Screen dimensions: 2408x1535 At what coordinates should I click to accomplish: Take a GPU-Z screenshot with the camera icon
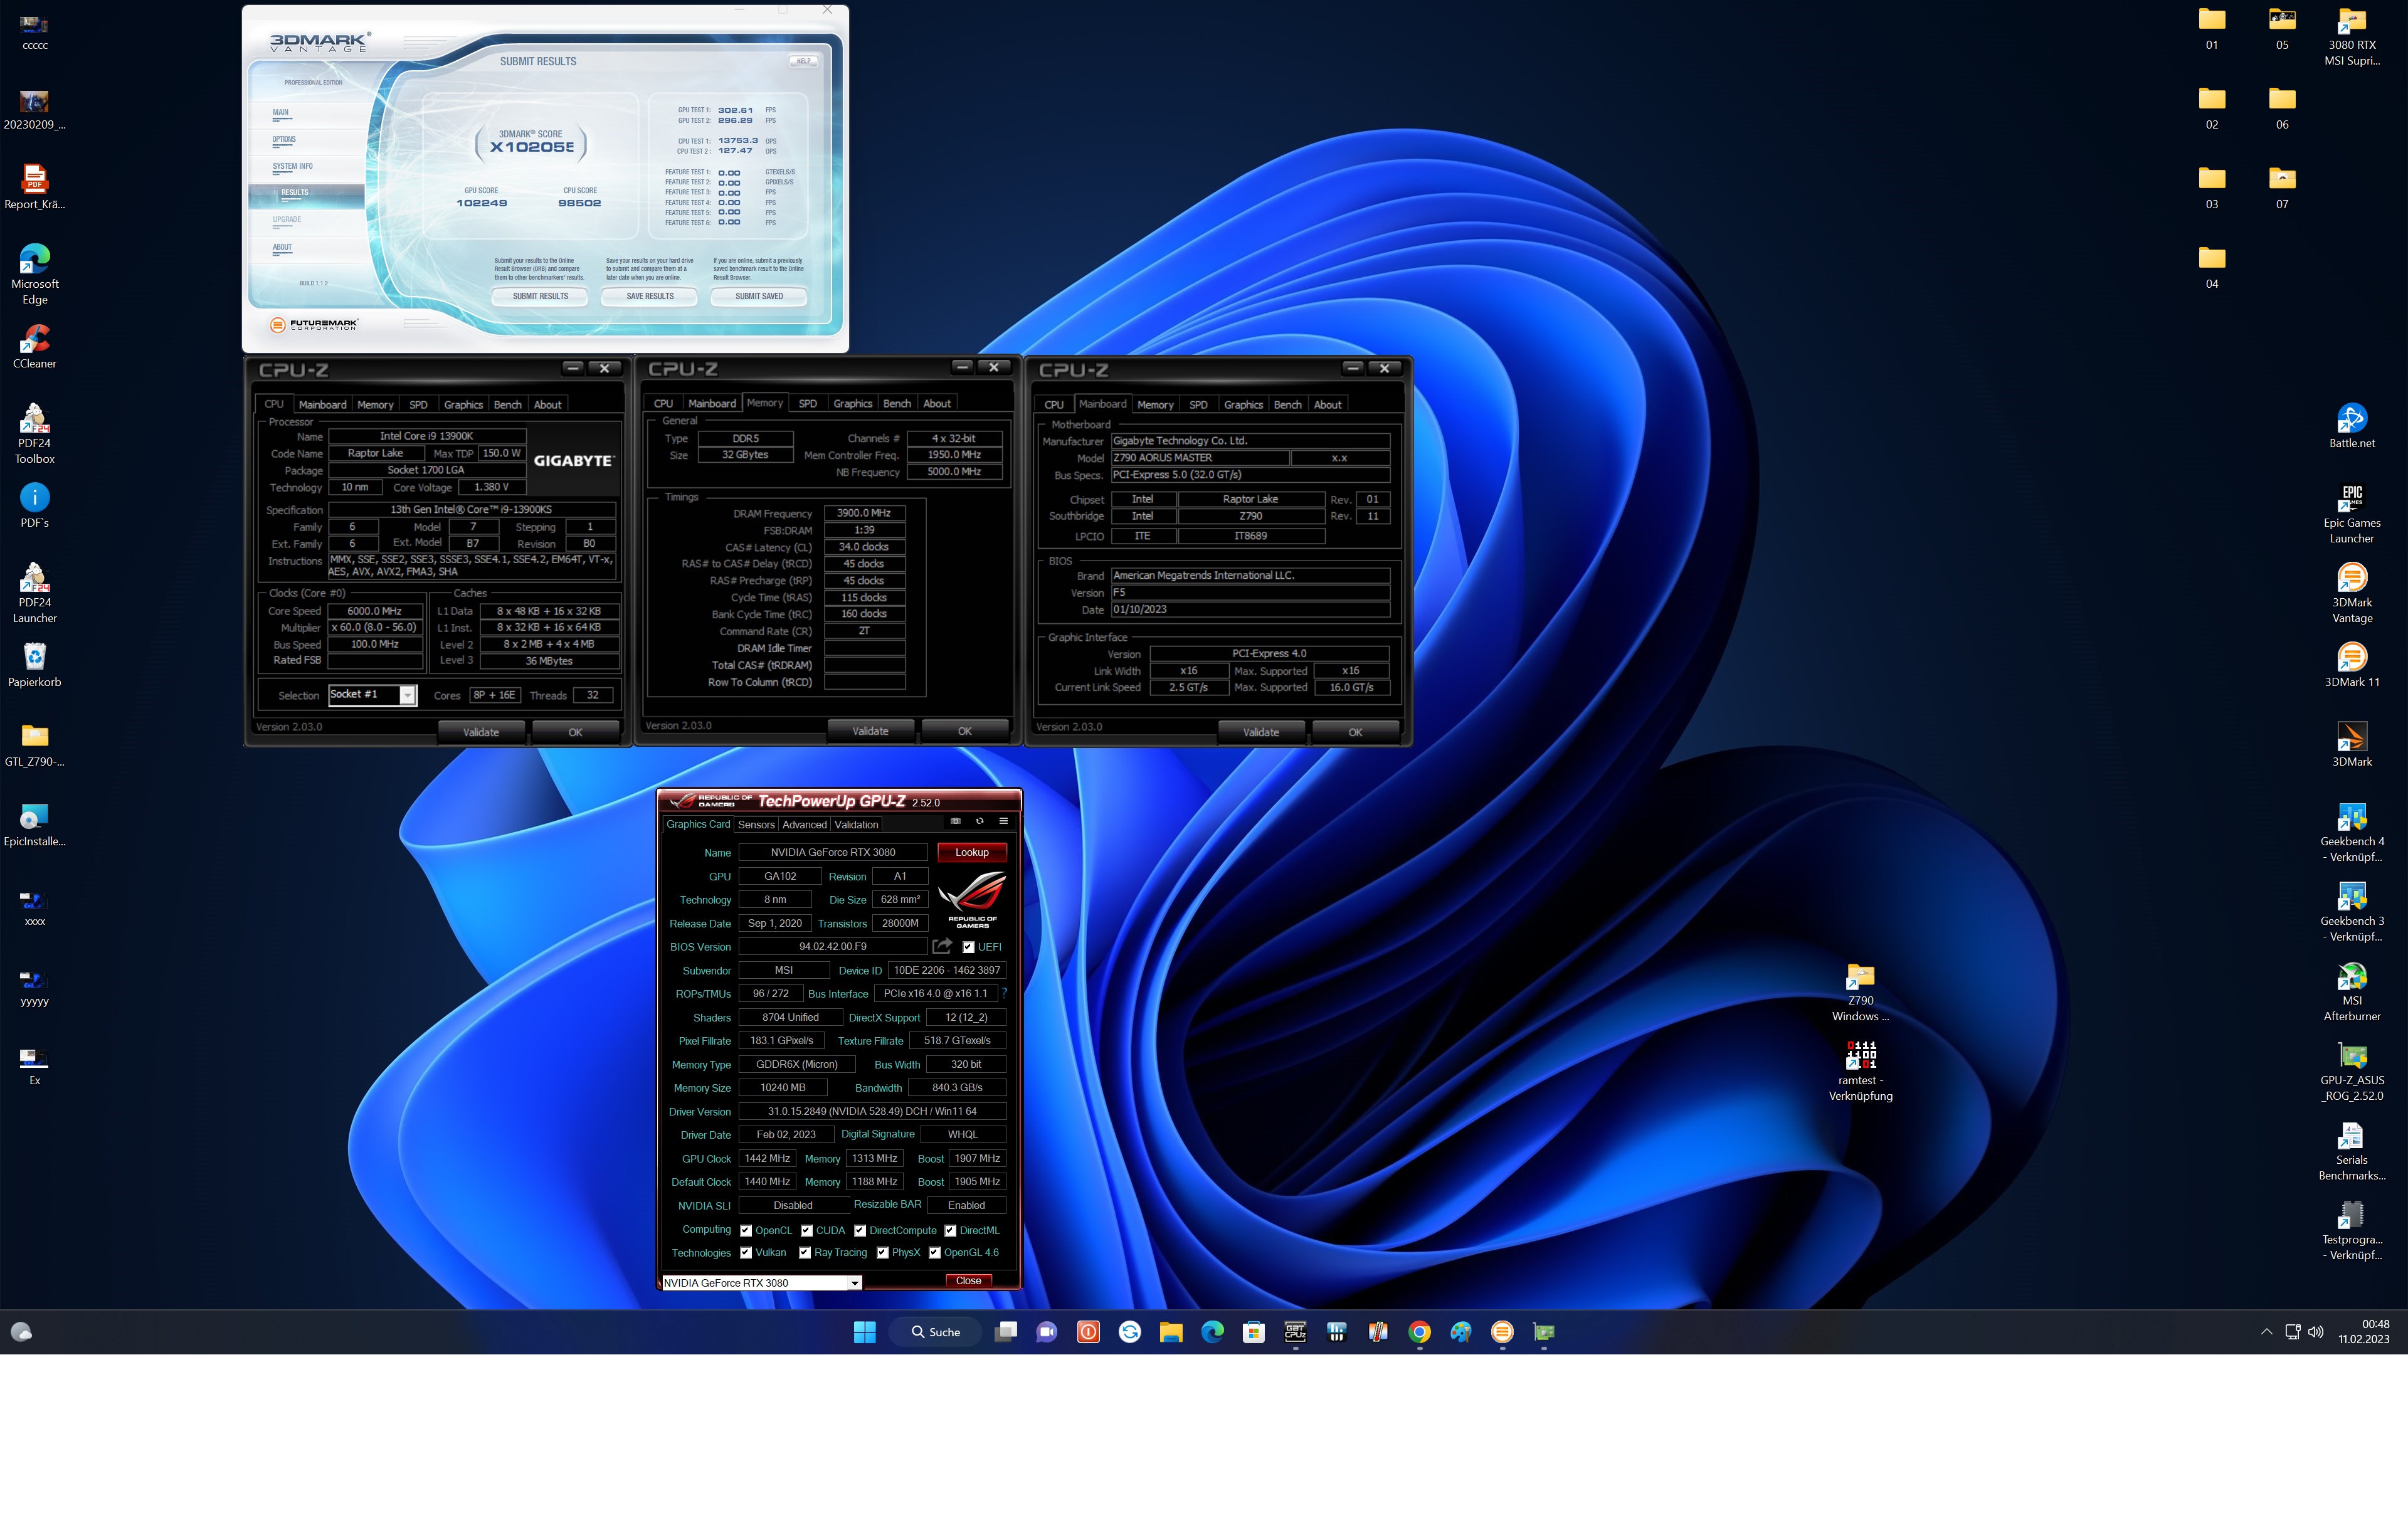point(955,821)
